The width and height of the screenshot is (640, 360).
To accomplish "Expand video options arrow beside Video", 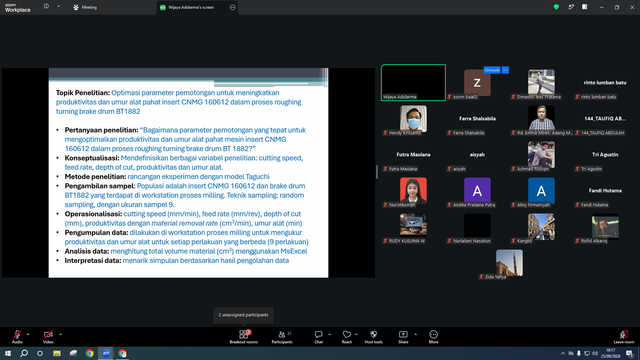I will click(x=60, y=334).
